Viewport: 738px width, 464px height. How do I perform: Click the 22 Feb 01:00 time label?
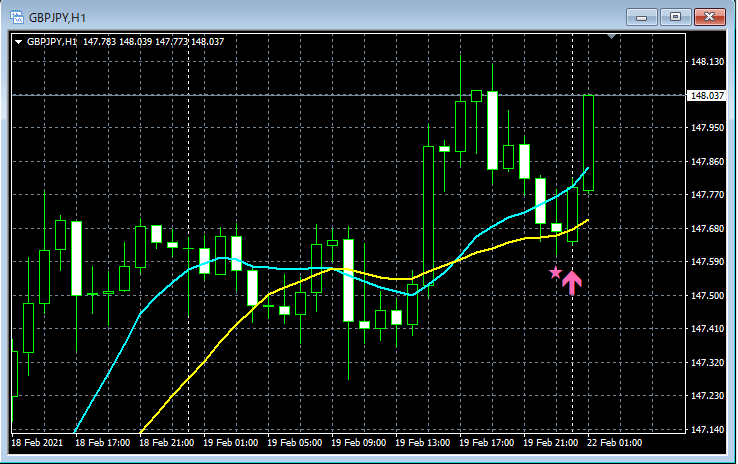(614, 443)
